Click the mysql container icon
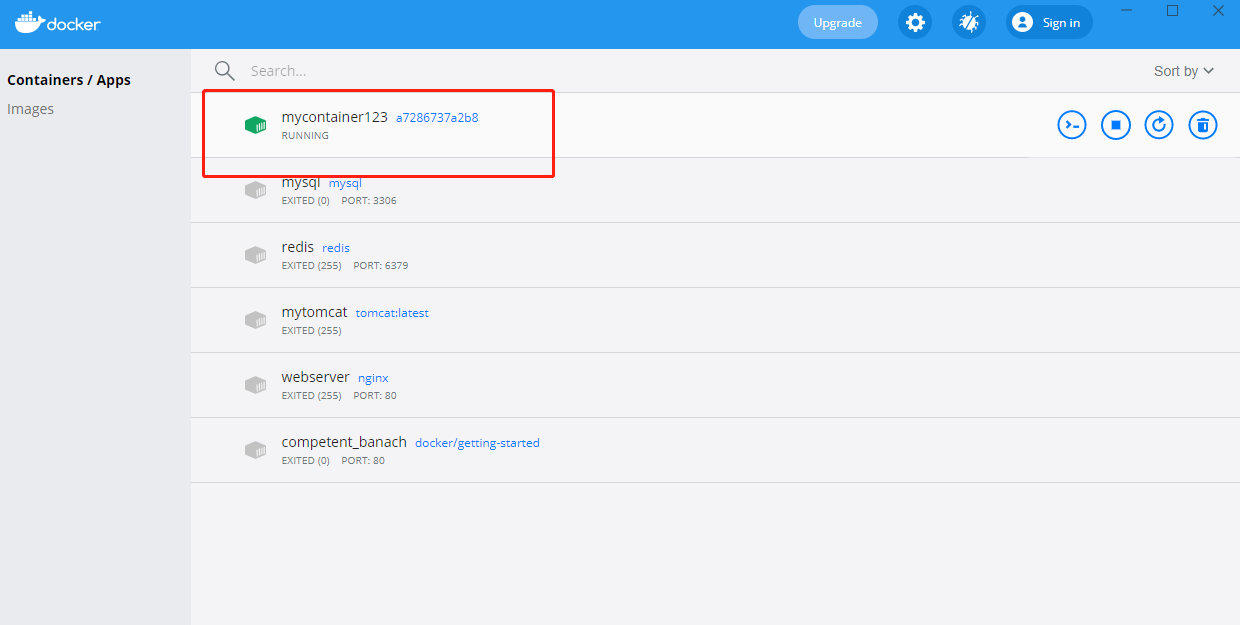This screenshot has width=1240, height=625. (256, 190)
